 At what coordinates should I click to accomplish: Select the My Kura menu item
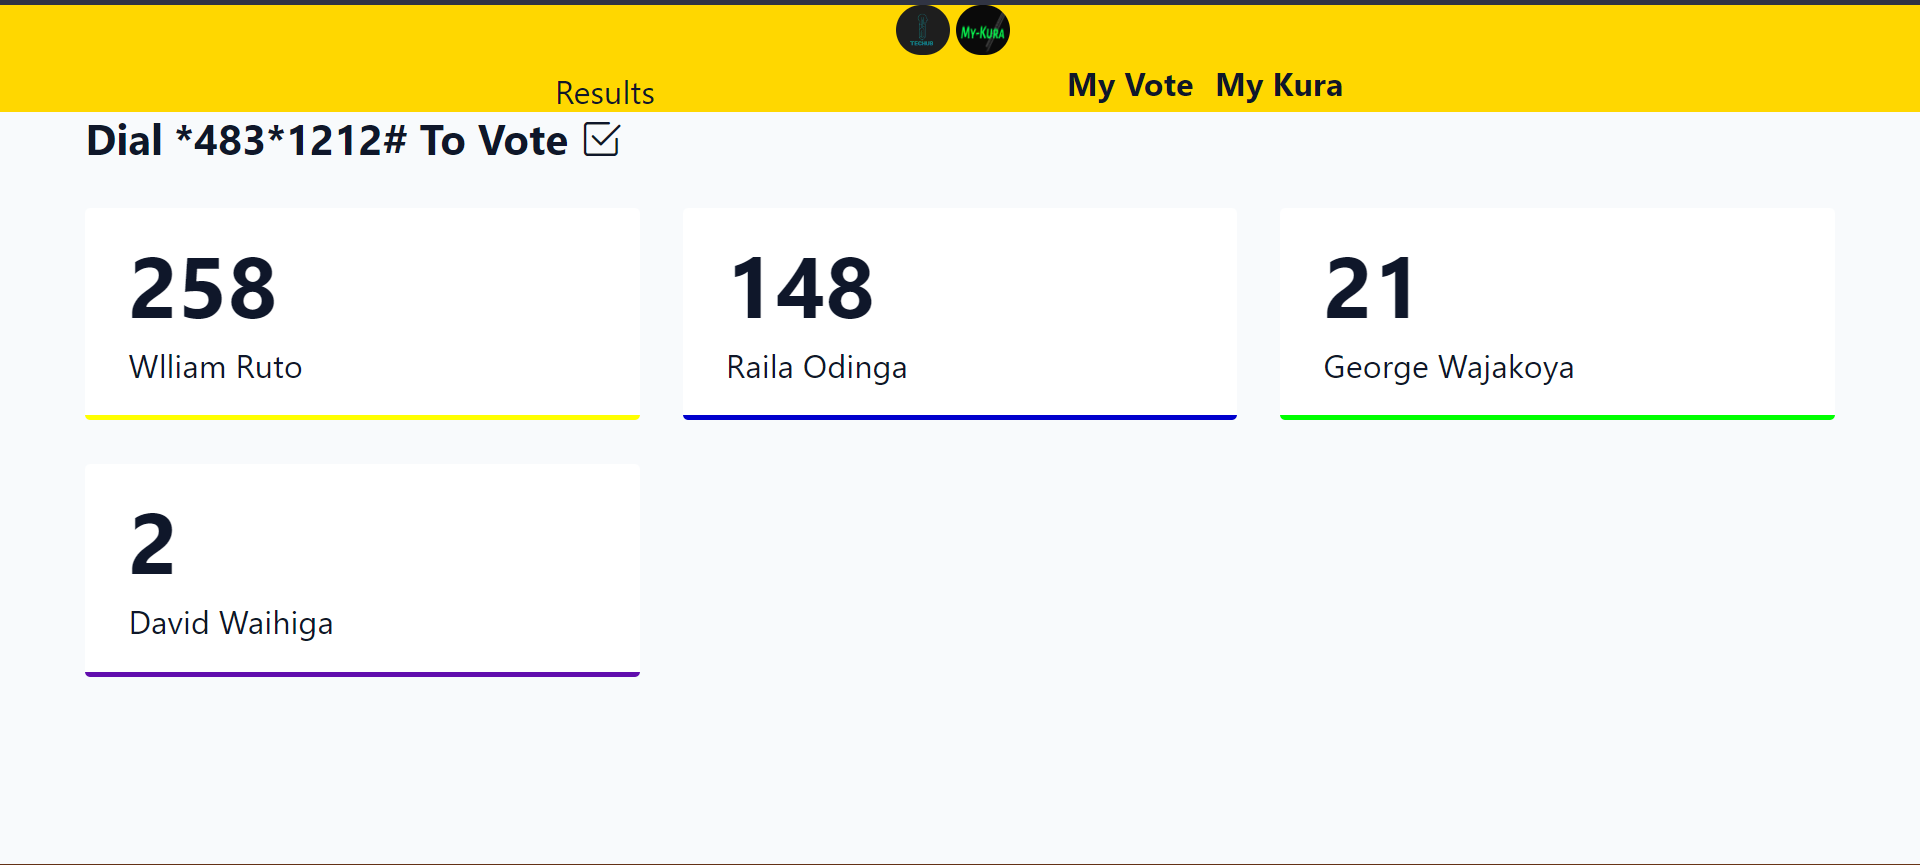pos(1279,85)
